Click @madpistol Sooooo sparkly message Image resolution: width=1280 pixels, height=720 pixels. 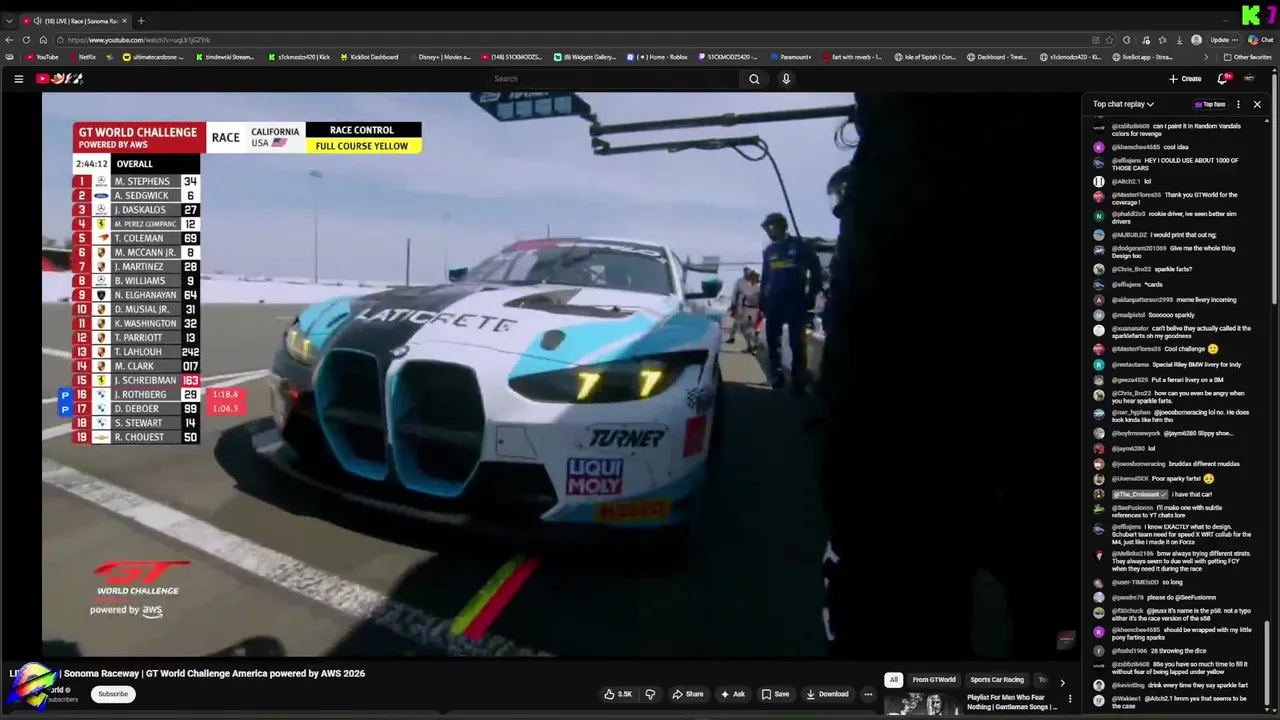click(1154, 314)
